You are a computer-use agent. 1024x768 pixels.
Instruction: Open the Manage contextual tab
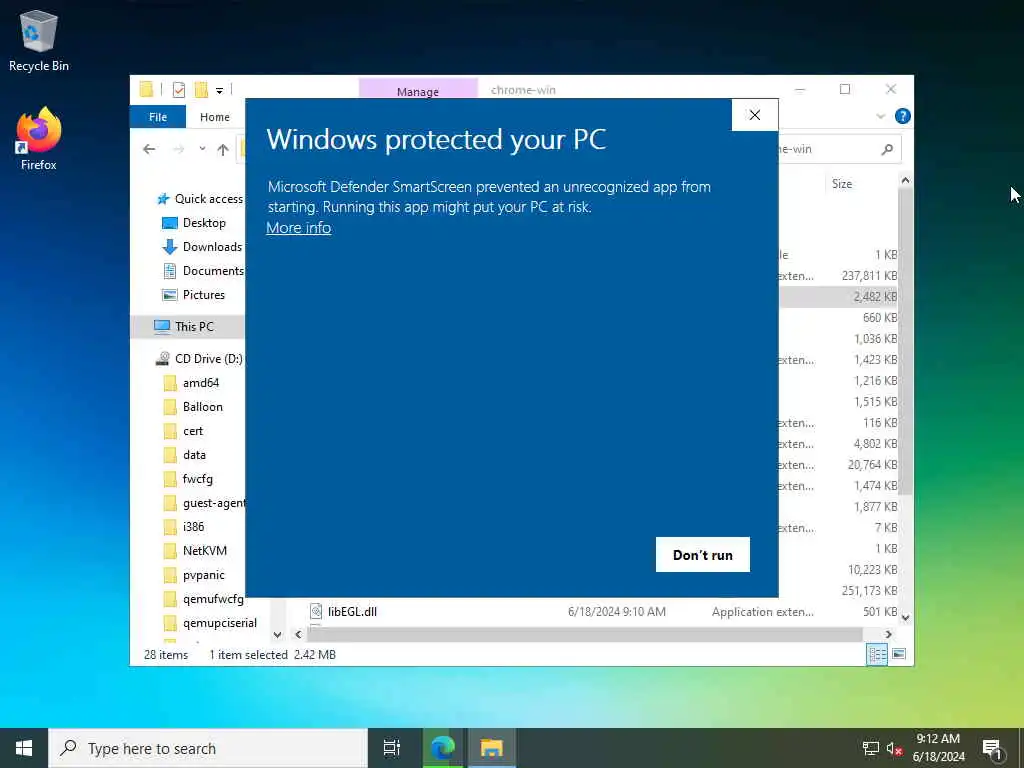[x=418, y=90]
